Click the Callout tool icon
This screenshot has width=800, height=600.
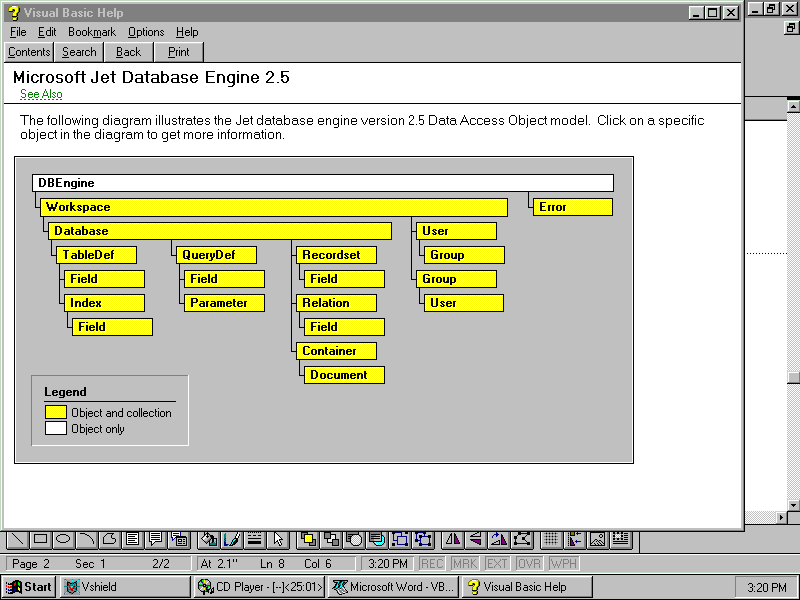tap(156, 540)
